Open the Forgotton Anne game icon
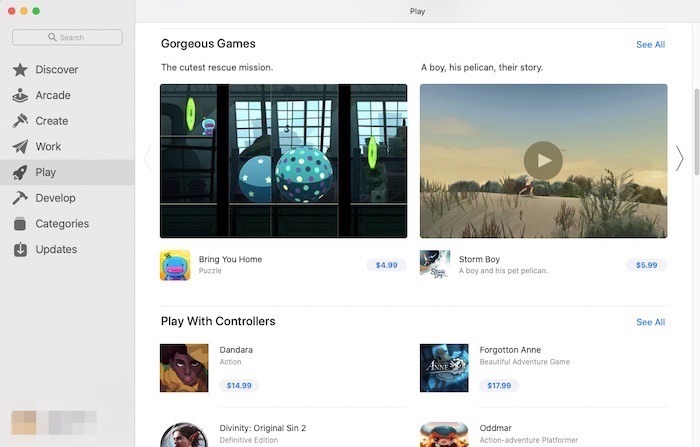Viewport: 700px width, 447px height. click(444, 368)
